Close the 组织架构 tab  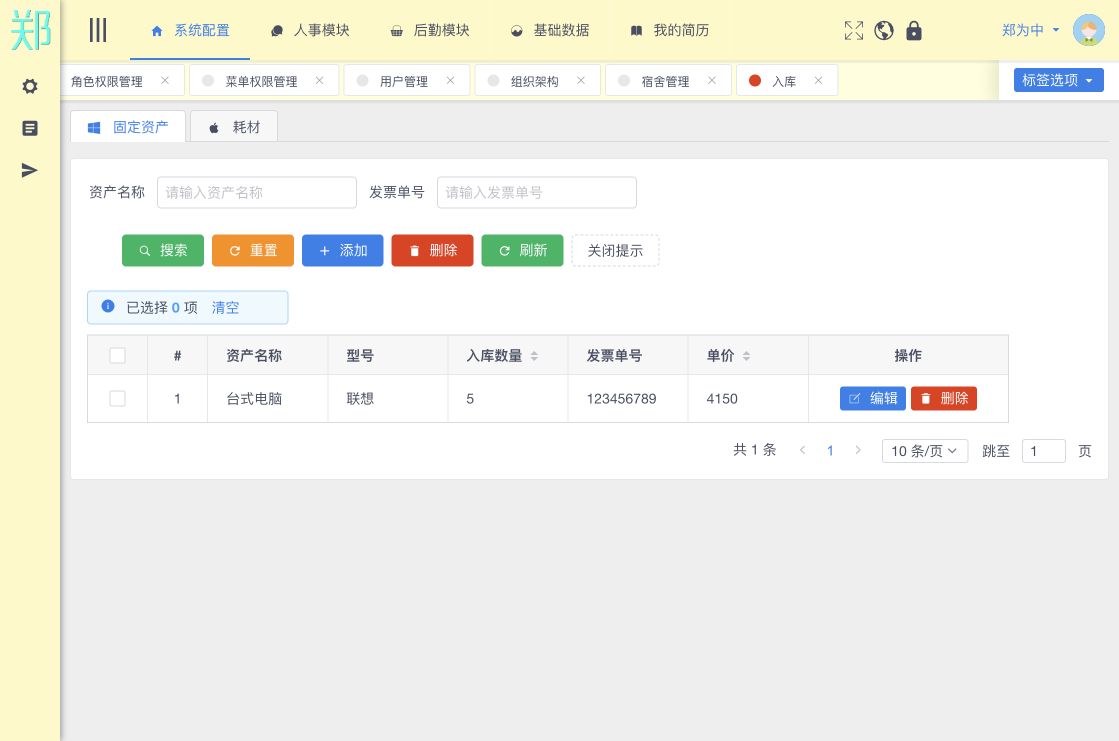pyautogui.click(x=581, y=81)
